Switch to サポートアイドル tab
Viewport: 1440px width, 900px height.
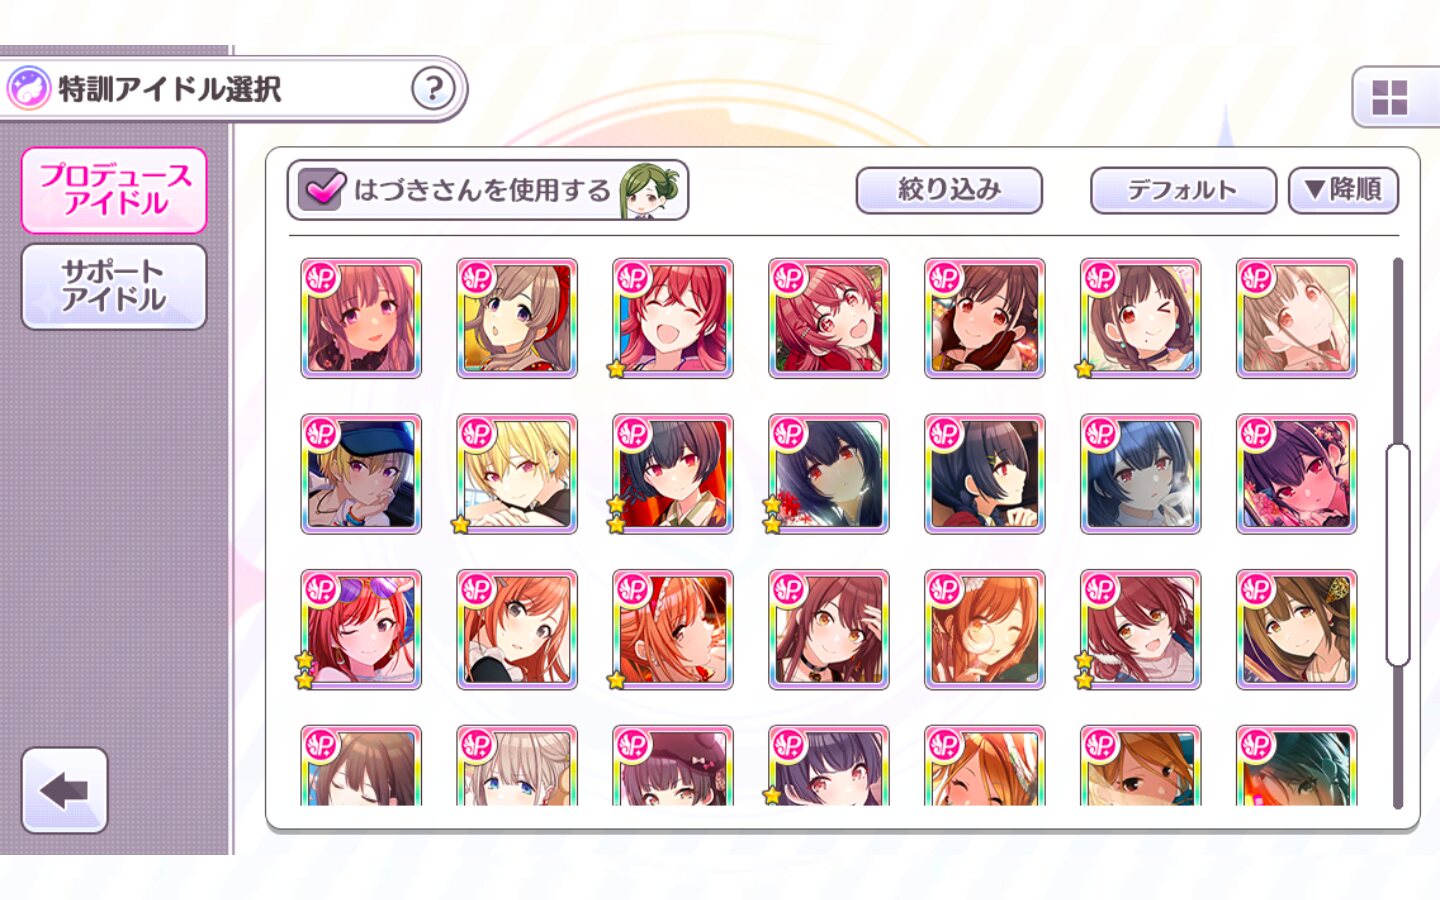pyautogui.click(x=114, y=286)
